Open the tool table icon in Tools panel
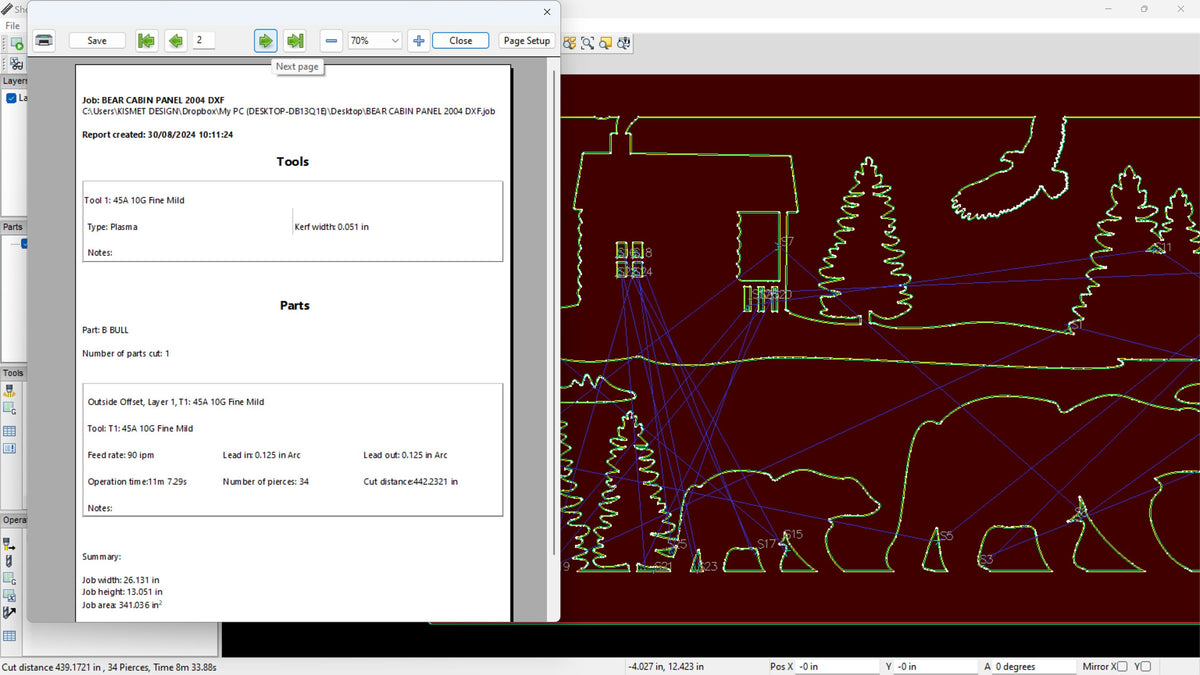This screenshot has width=1200, height=675. point(9,431)
